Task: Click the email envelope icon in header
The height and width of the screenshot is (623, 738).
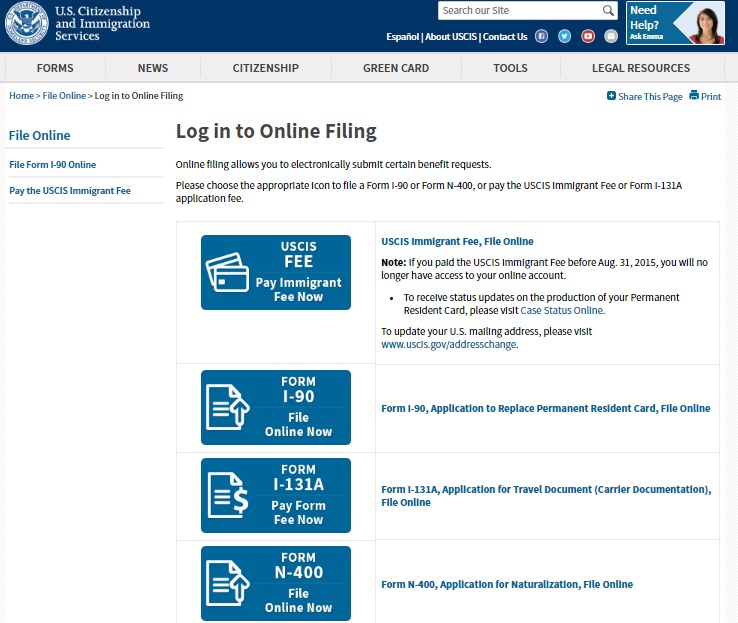Action: pyautogui.click(x=611, y=36)
